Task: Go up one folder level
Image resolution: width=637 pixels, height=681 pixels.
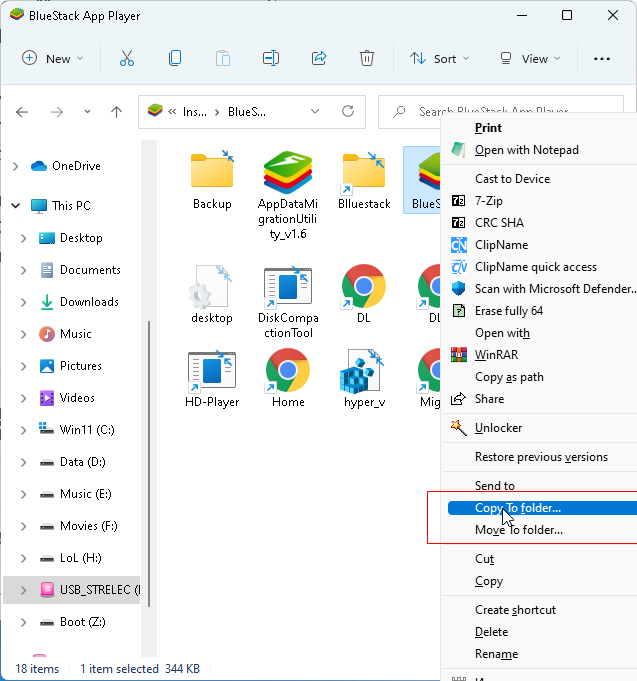Action: 116,112
